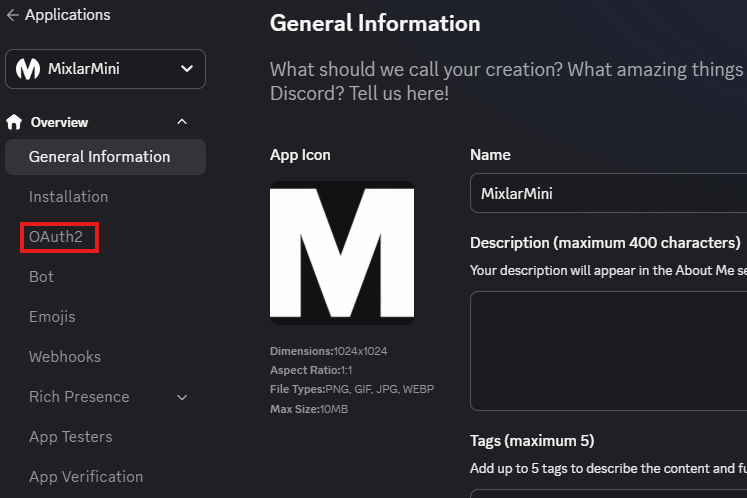Open the Installation page

pyautogui.click(x=69, y=197)
